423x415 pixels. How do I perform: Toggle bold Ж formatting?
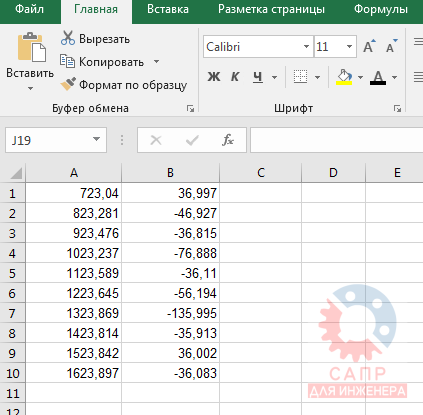(x=214, y=77)
